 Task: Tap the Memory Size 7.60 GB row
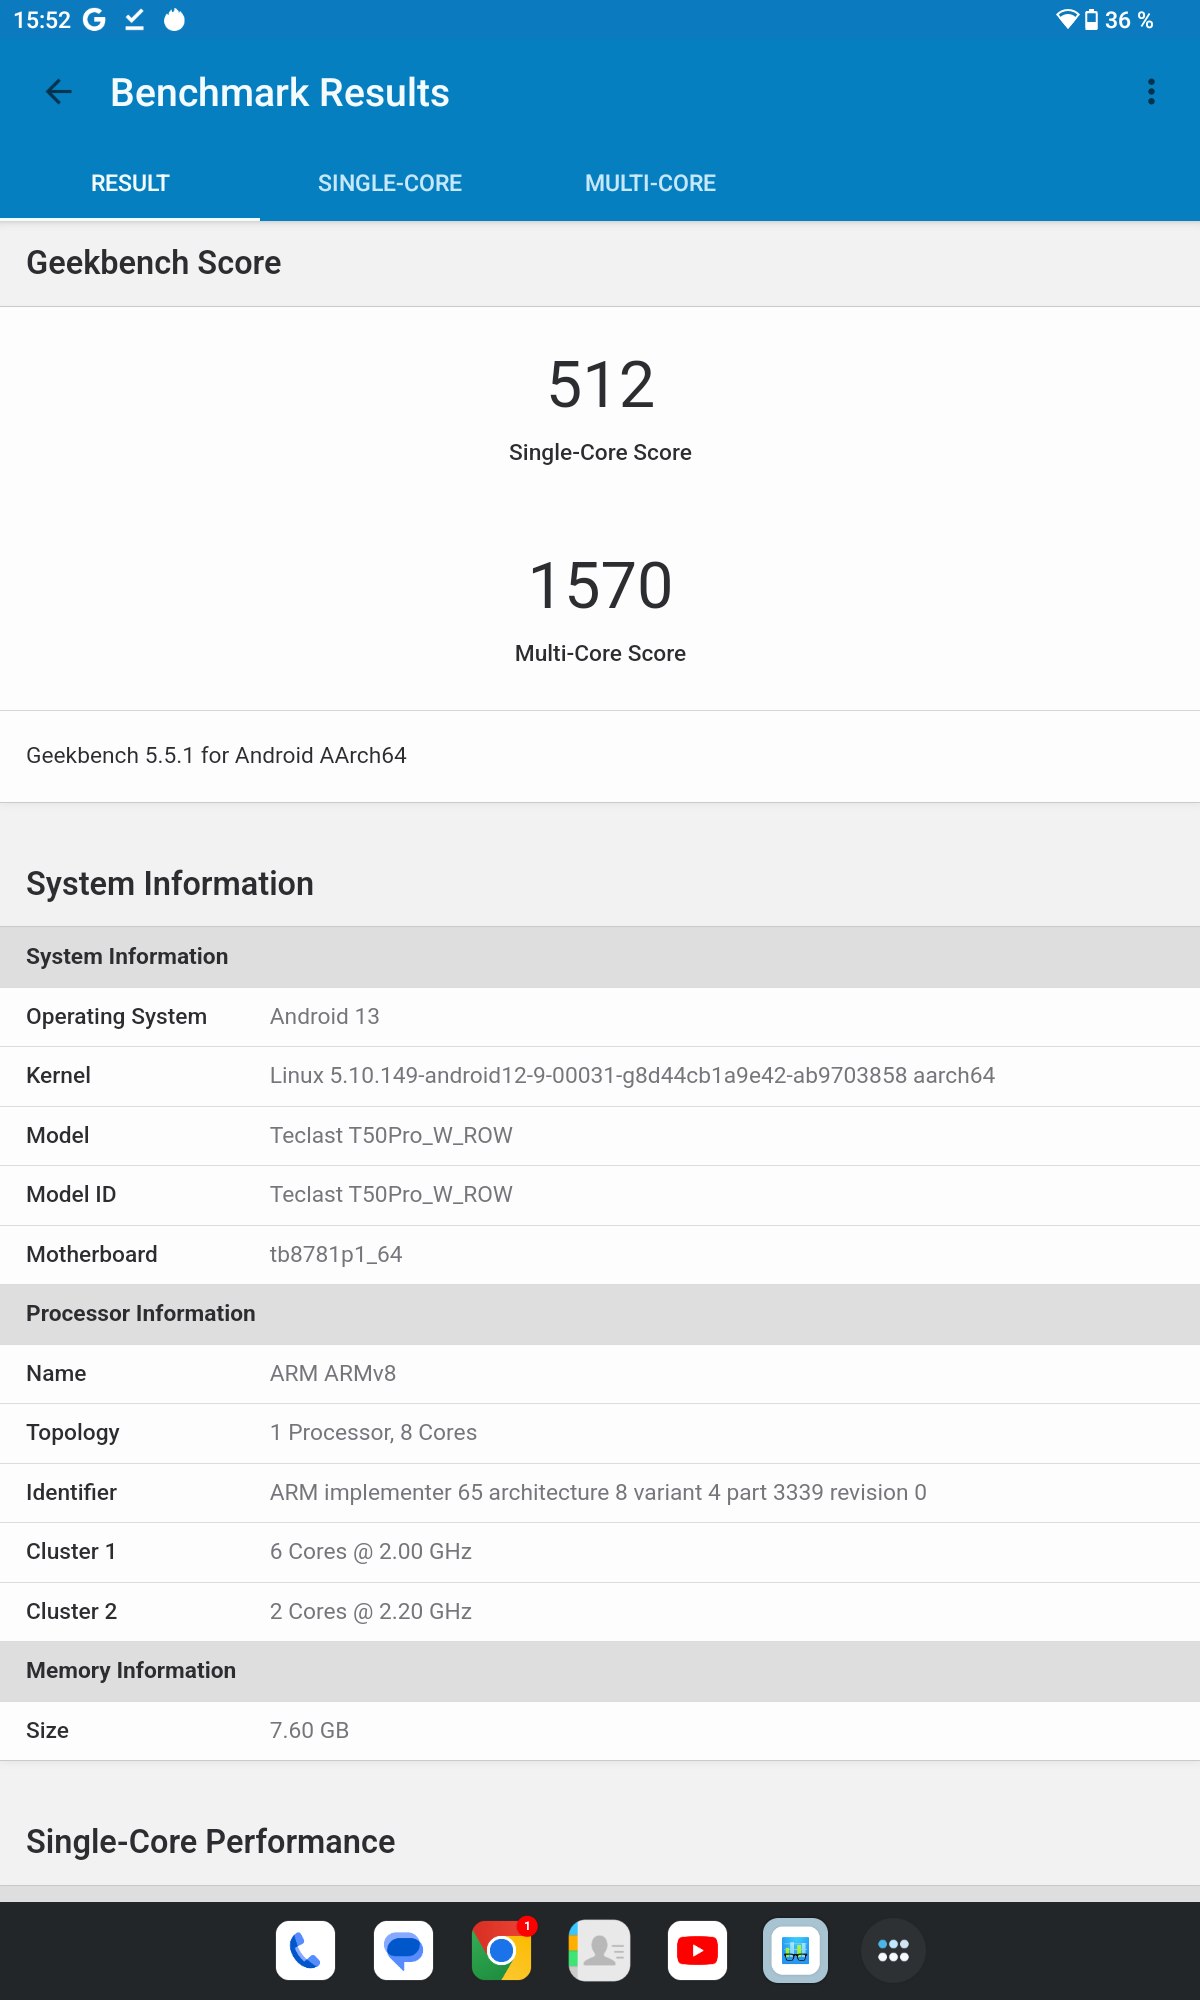click(x=600, y=1731)
